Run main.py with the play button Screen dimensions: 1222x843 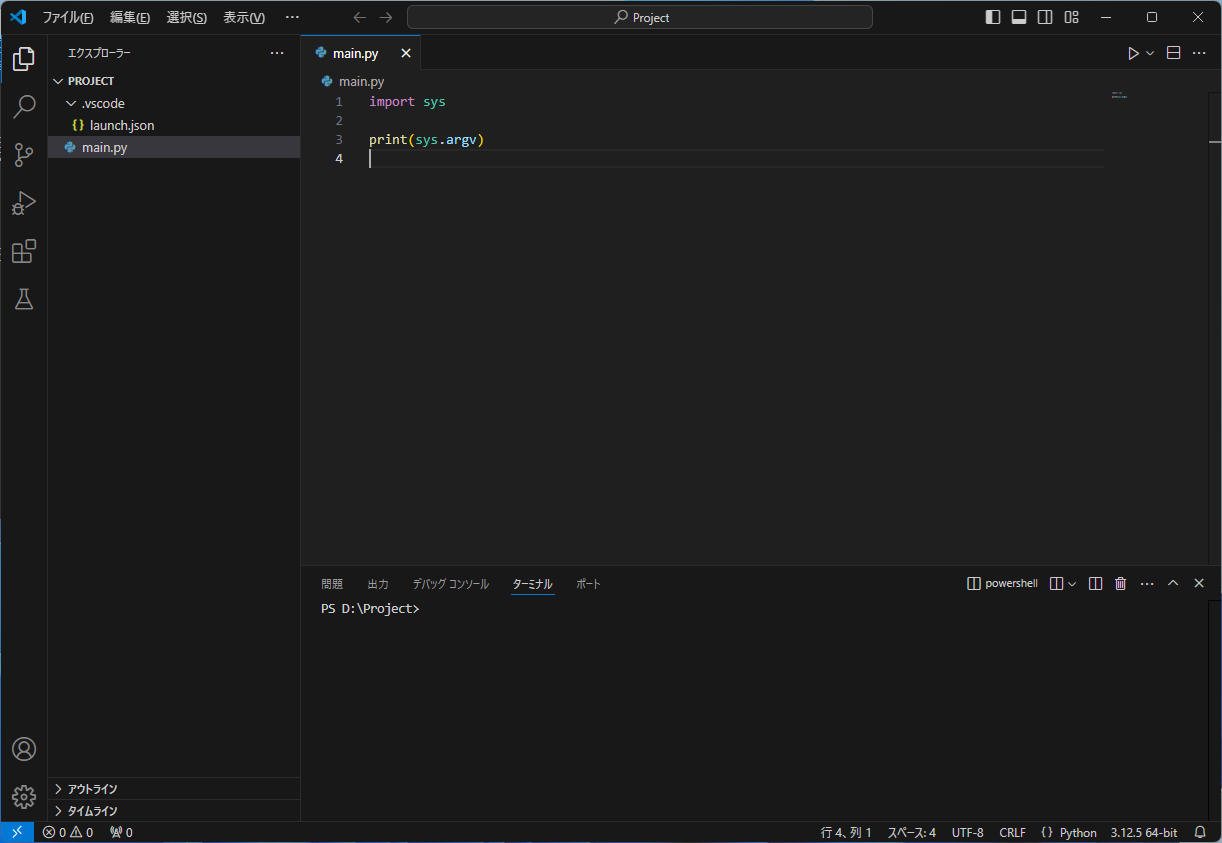[1132, 52]
